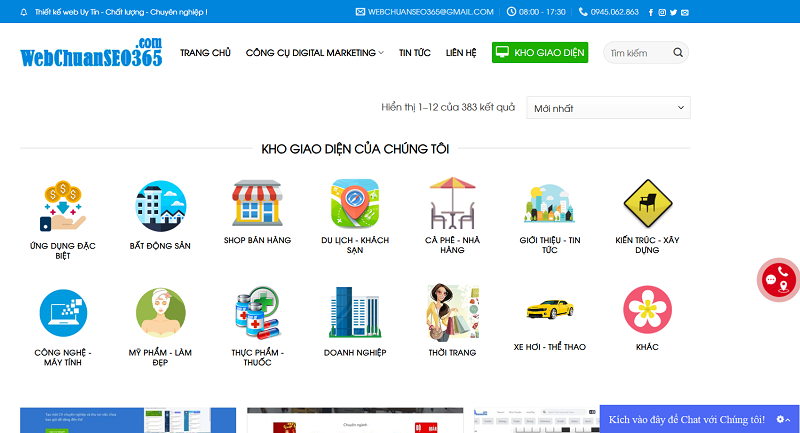
Task: Click the Doanh nghiệp text label
Action: click(355, 352)
